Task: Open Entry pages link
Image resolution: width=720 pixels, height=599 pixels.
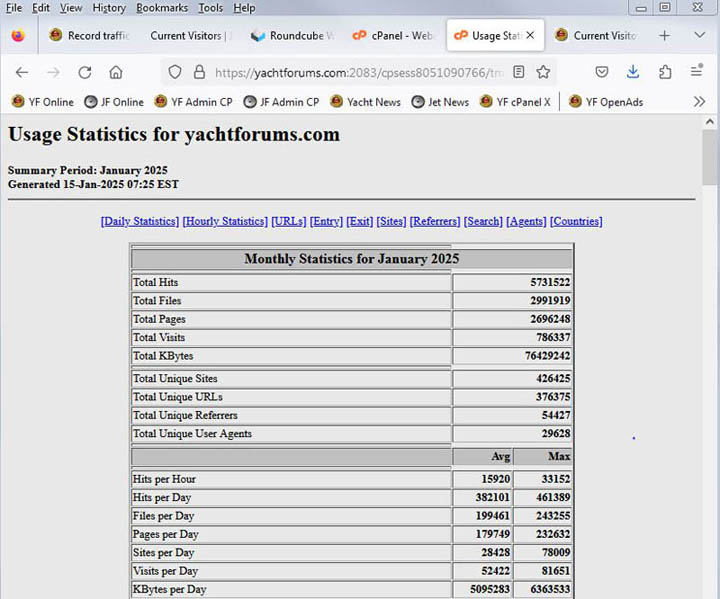Action: pyautogui.click(x=326, y=221)
